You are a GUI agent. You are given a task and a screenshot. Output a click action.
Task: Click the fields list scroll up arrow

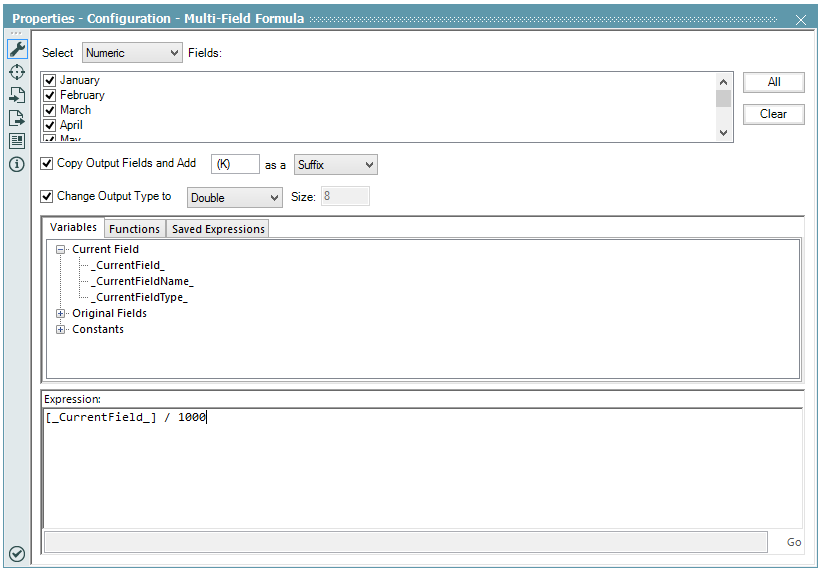723,82
